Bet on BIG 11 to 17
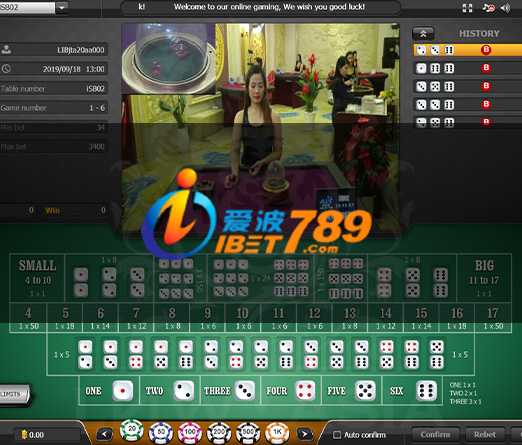 click(x=484, y=278)
